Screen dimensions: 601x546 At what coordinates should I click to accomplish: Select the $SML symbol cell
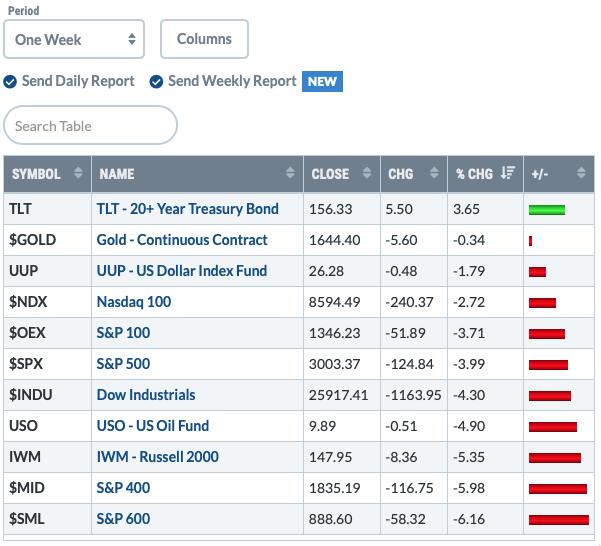(48, 519)
